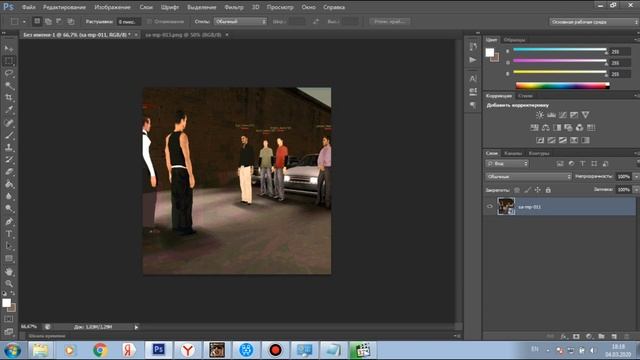Toggle lock all padlock for the layer

[x=548, y=190]
